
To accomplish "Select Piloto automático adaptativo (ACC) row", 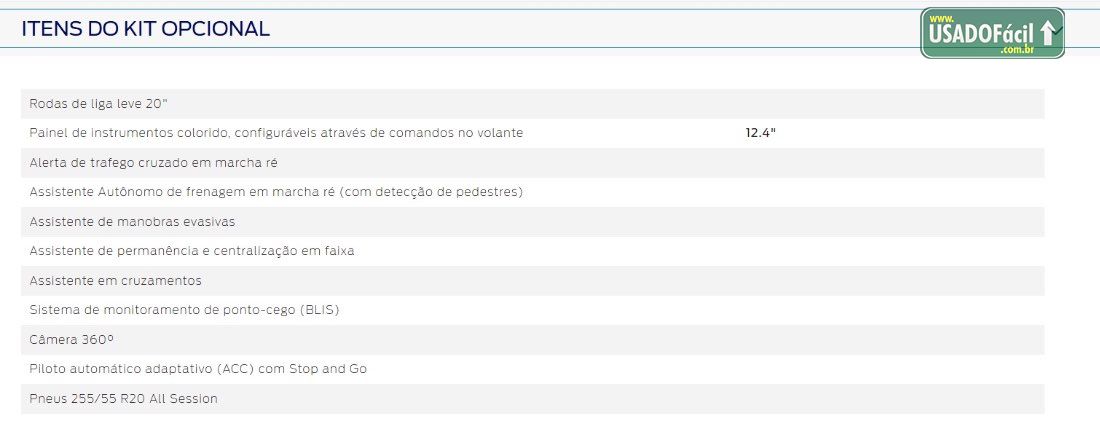I will (x=532, y=369).
